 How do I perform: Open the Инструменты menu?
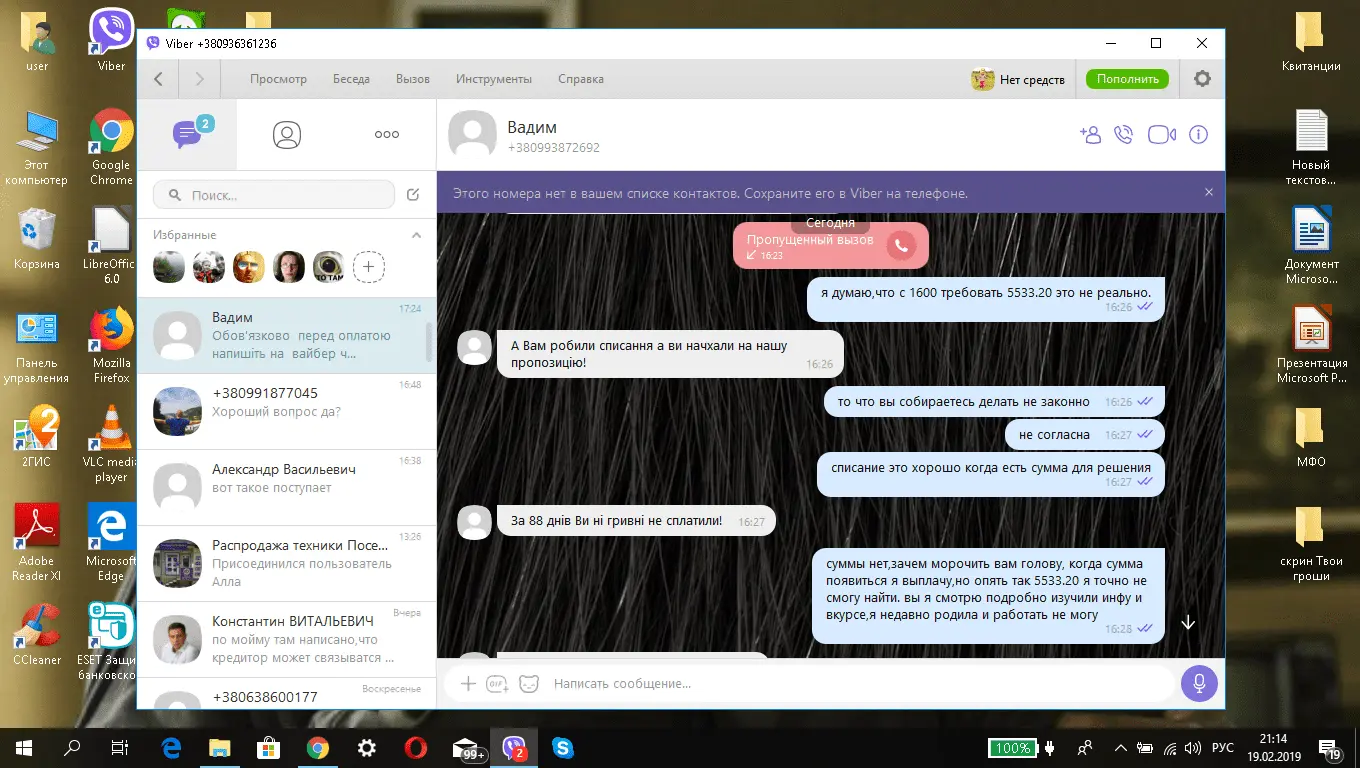(x=493, y=79)
